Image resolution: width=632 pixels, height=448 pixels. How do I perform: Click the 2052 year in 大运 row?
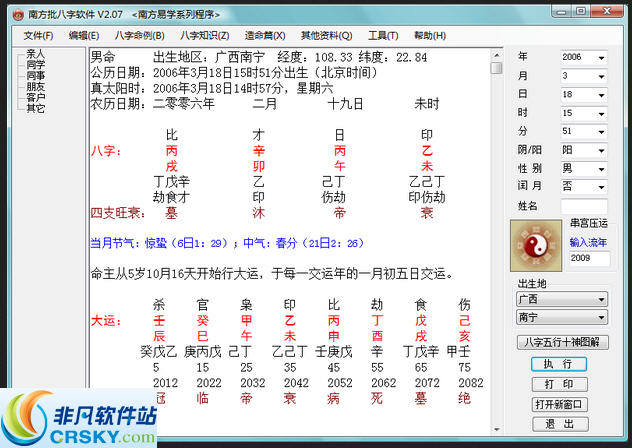(340, 383)
